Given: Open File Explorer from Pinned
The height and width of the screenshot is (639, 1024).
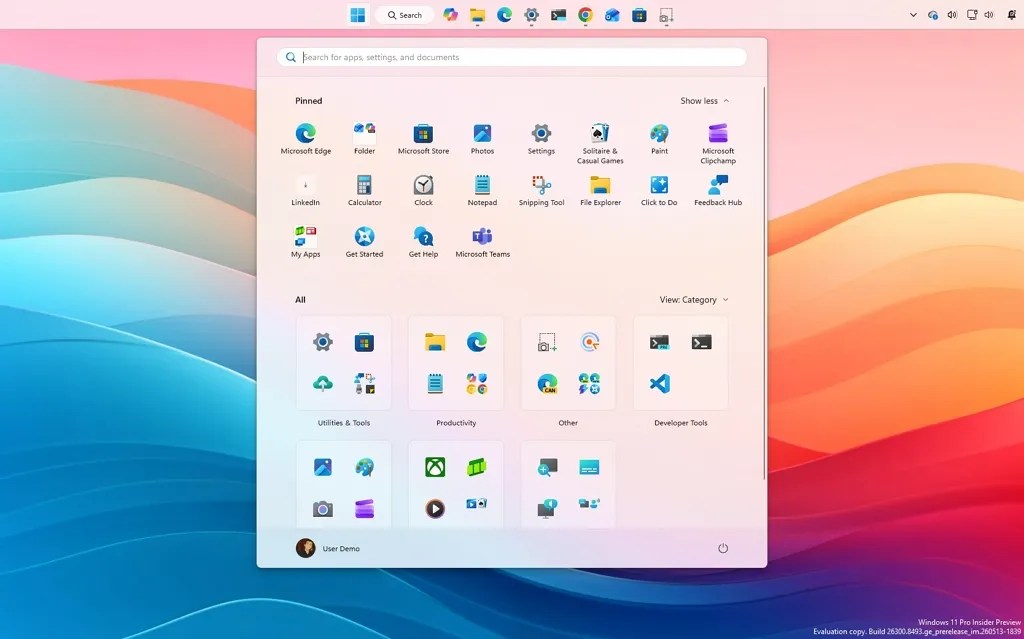Looking at the screenshot, I should (x=600, y=191).
